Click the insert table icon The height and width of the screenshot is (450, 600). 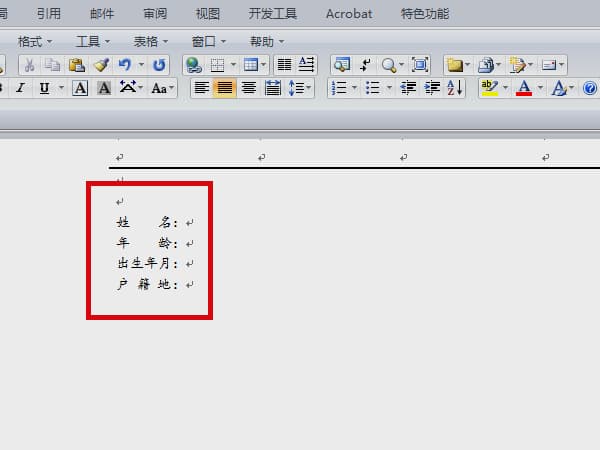(x=251, y=65)
